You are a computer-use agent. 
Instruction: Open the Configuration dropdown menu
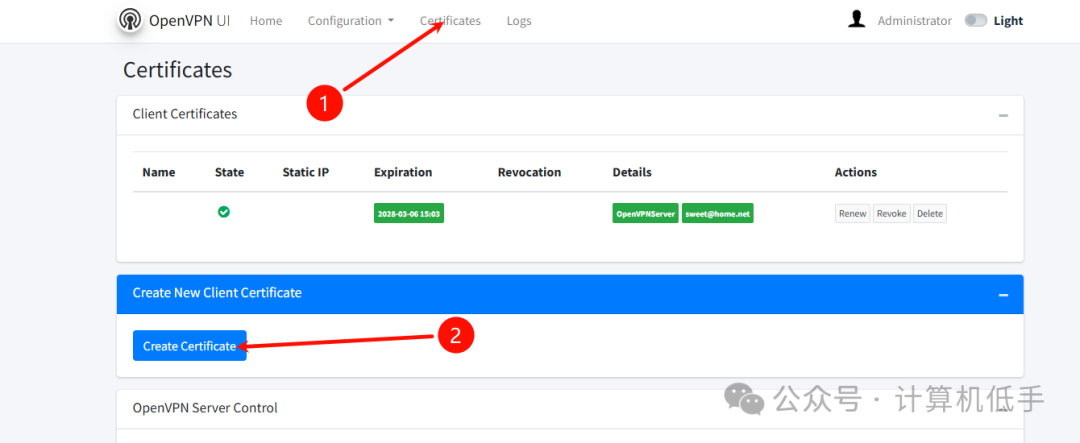(351, 21)
